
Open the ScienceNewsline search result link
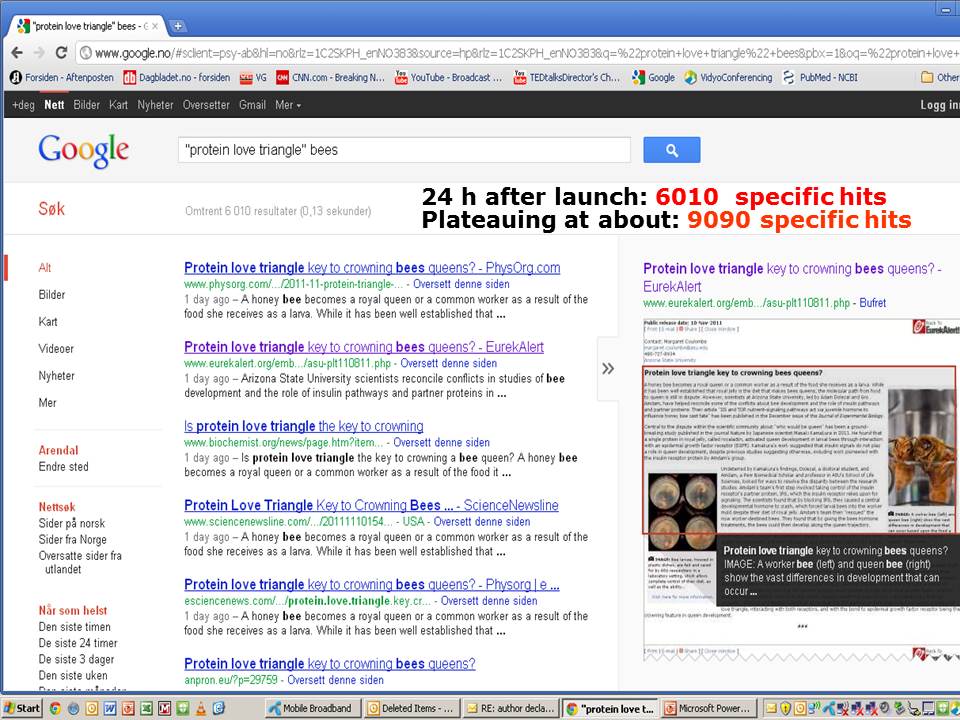pyautogui.click(x=371, y=505)
